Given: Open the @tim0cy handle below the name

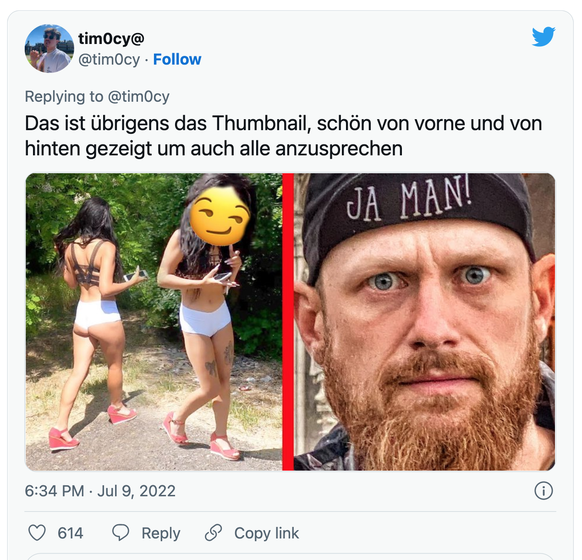Looking at the screenshot, I should pyautogui.click(x=109, y=59).
